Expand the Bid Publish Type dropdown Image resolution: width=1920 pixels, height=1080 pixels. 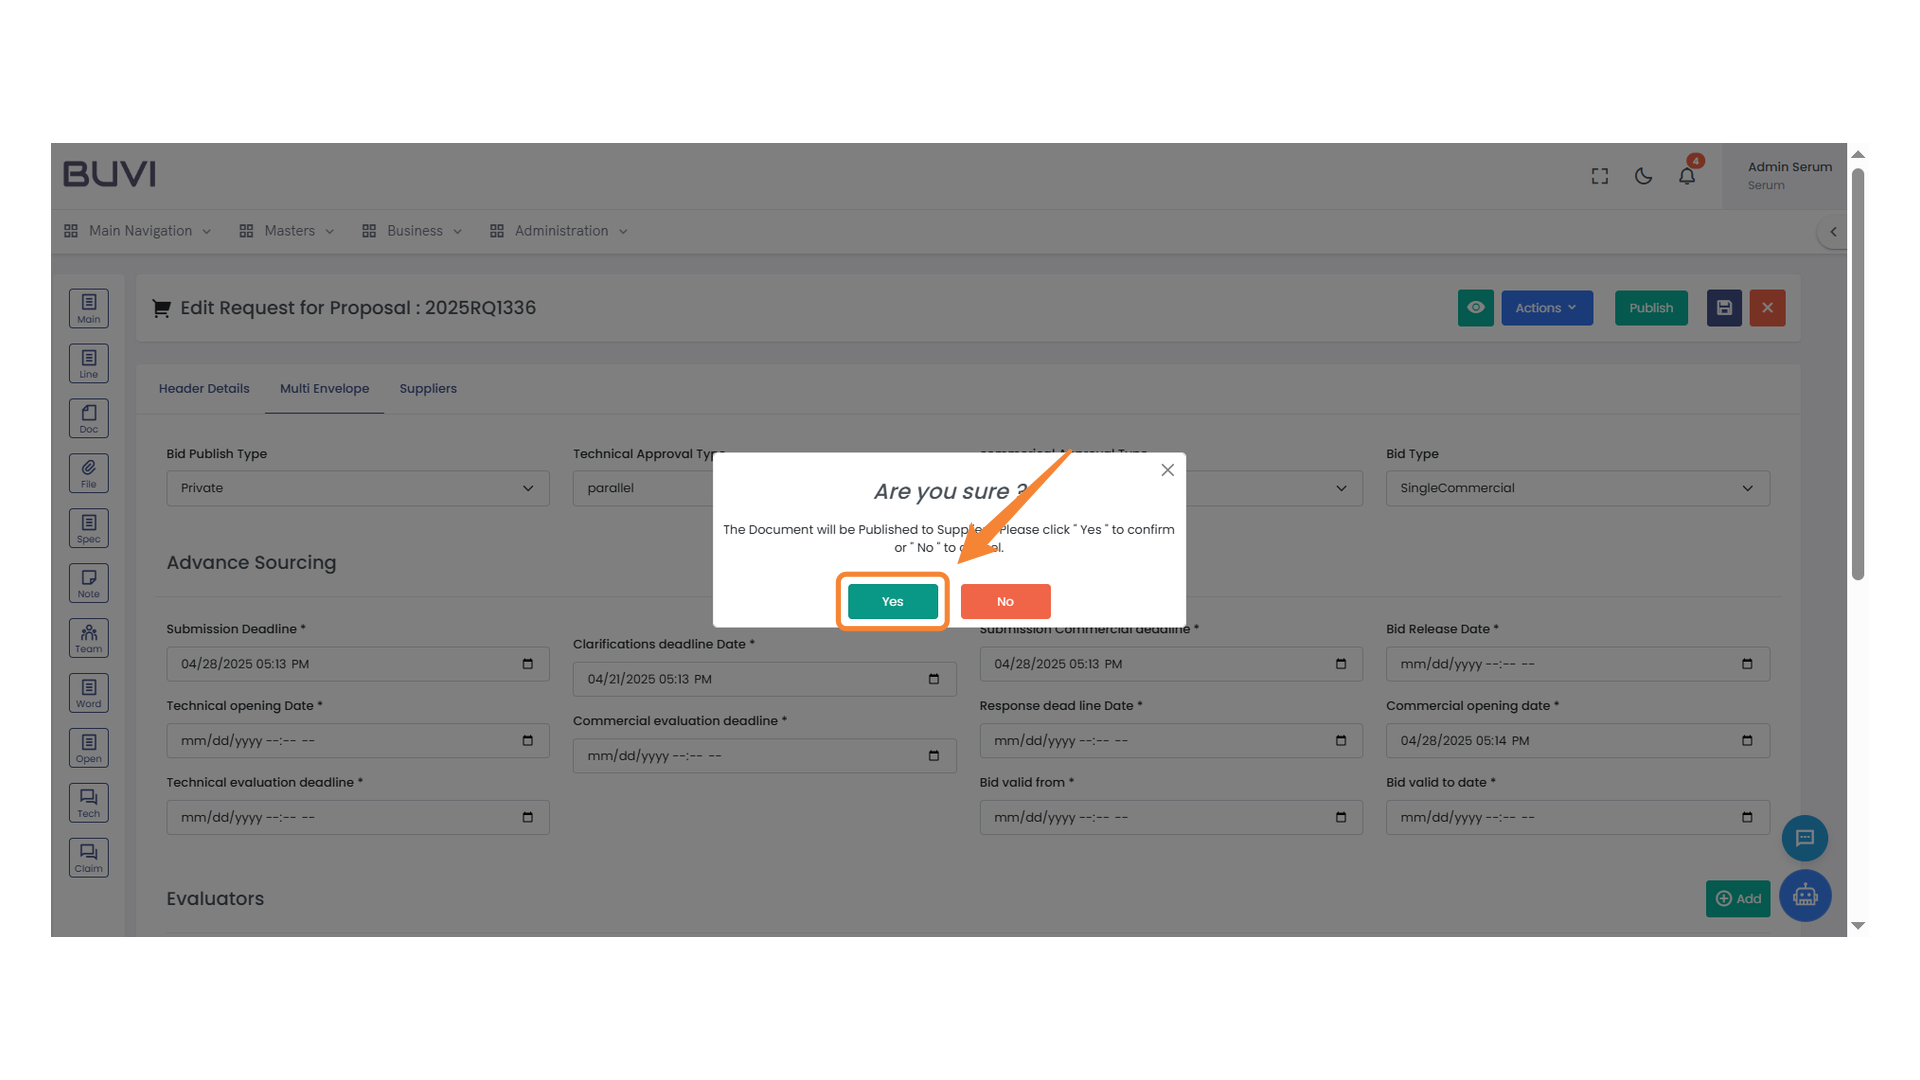[x=357, y=488]
